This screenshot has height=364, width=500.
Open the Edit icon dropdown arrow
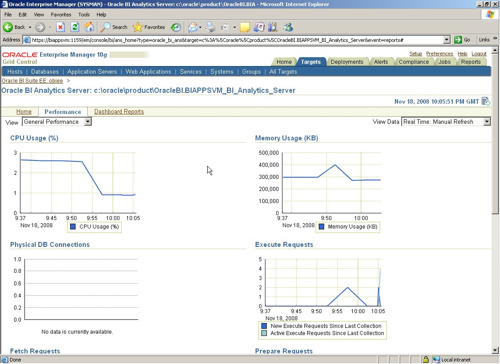(x=234, y=27)
